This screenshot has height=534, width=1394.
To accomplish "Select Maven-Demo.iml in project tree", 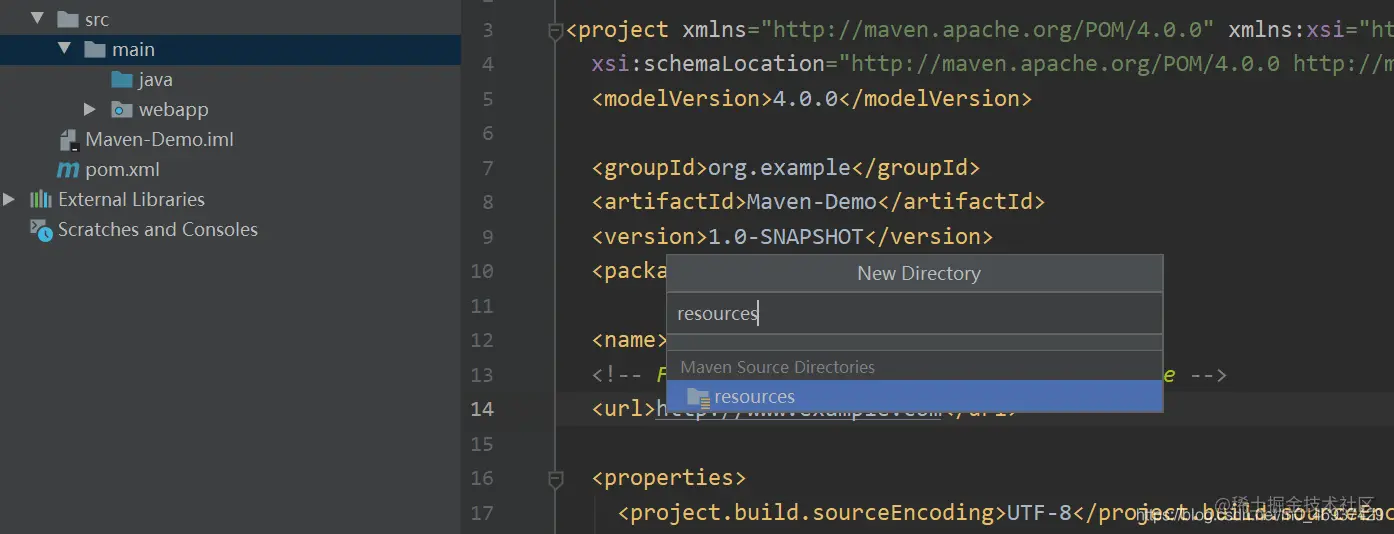I will pos(159,139).
